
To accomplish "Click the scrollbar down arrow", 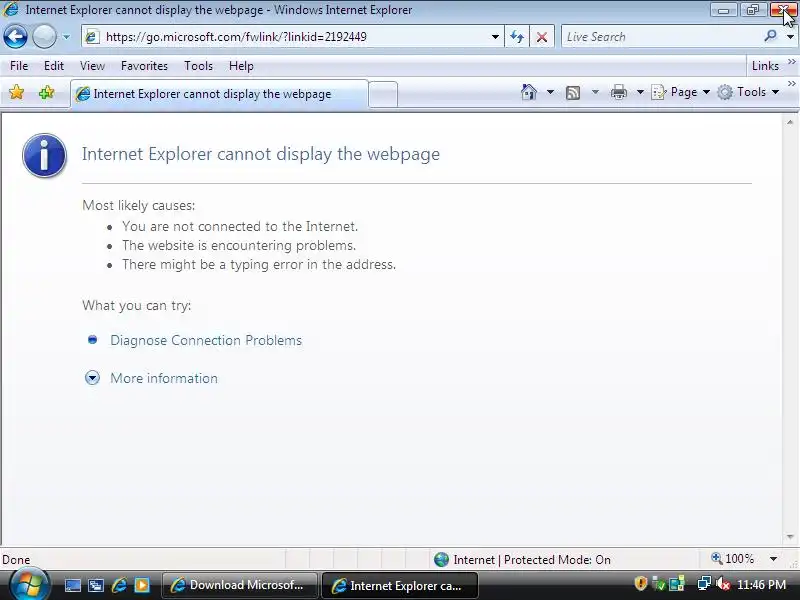I will pos(790,537).
